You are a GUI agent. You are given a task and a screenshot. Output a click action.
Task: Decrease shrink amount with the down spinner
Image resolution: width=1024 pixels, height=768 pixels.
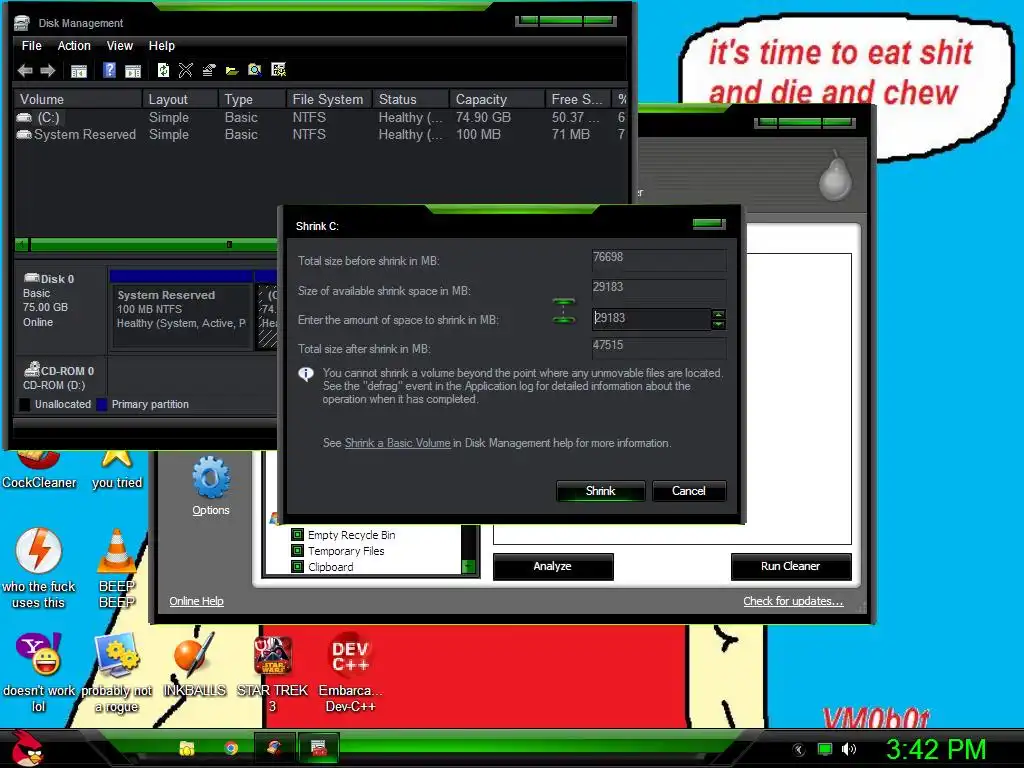tap(718, 324)
